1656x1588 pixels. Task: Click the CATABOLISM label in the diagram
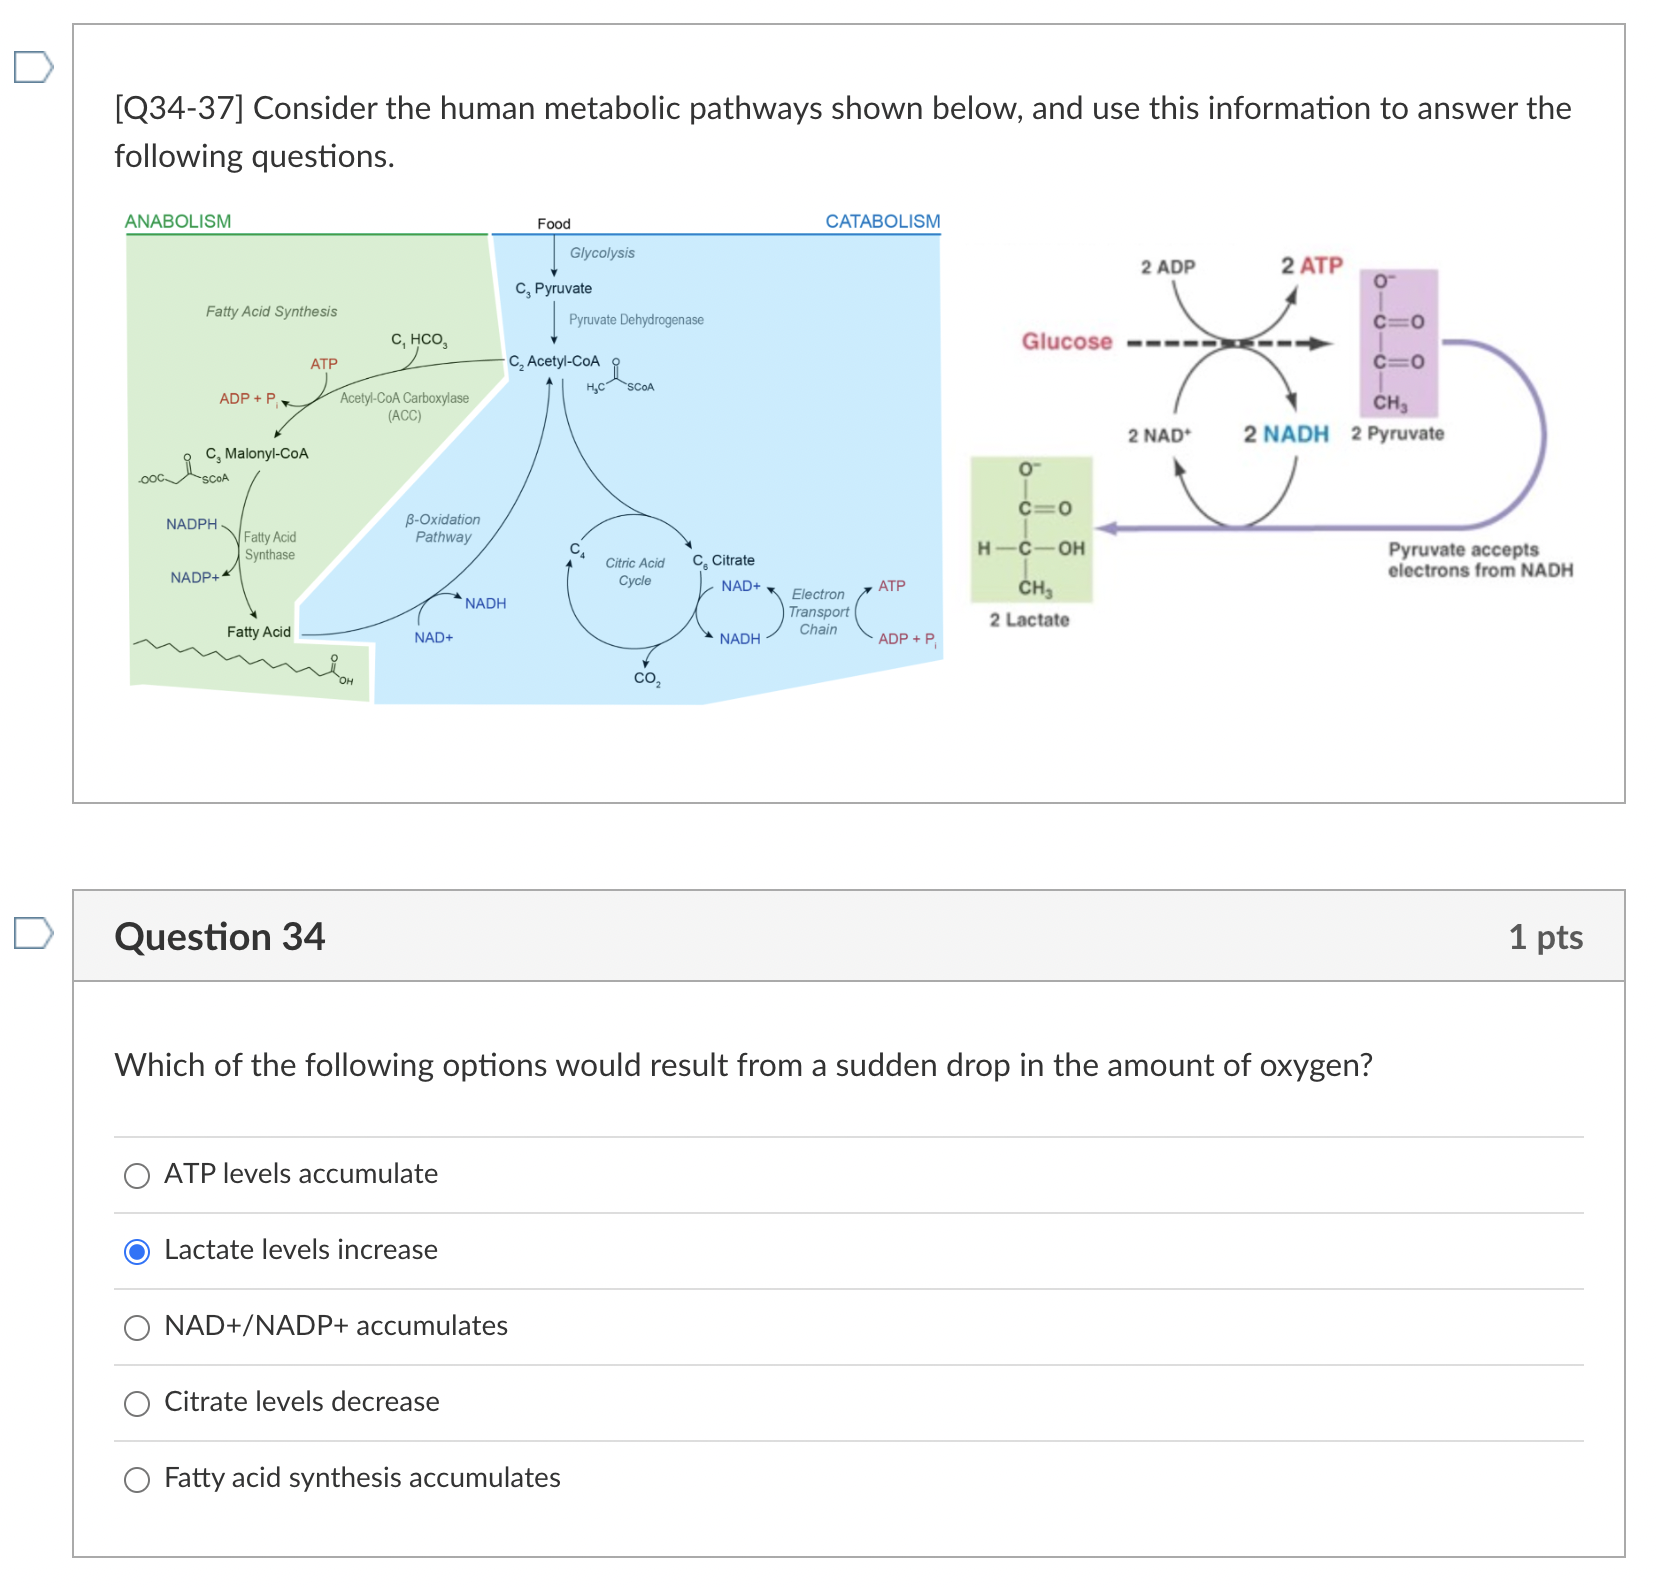pyautogui.click(x=883, y=221)
